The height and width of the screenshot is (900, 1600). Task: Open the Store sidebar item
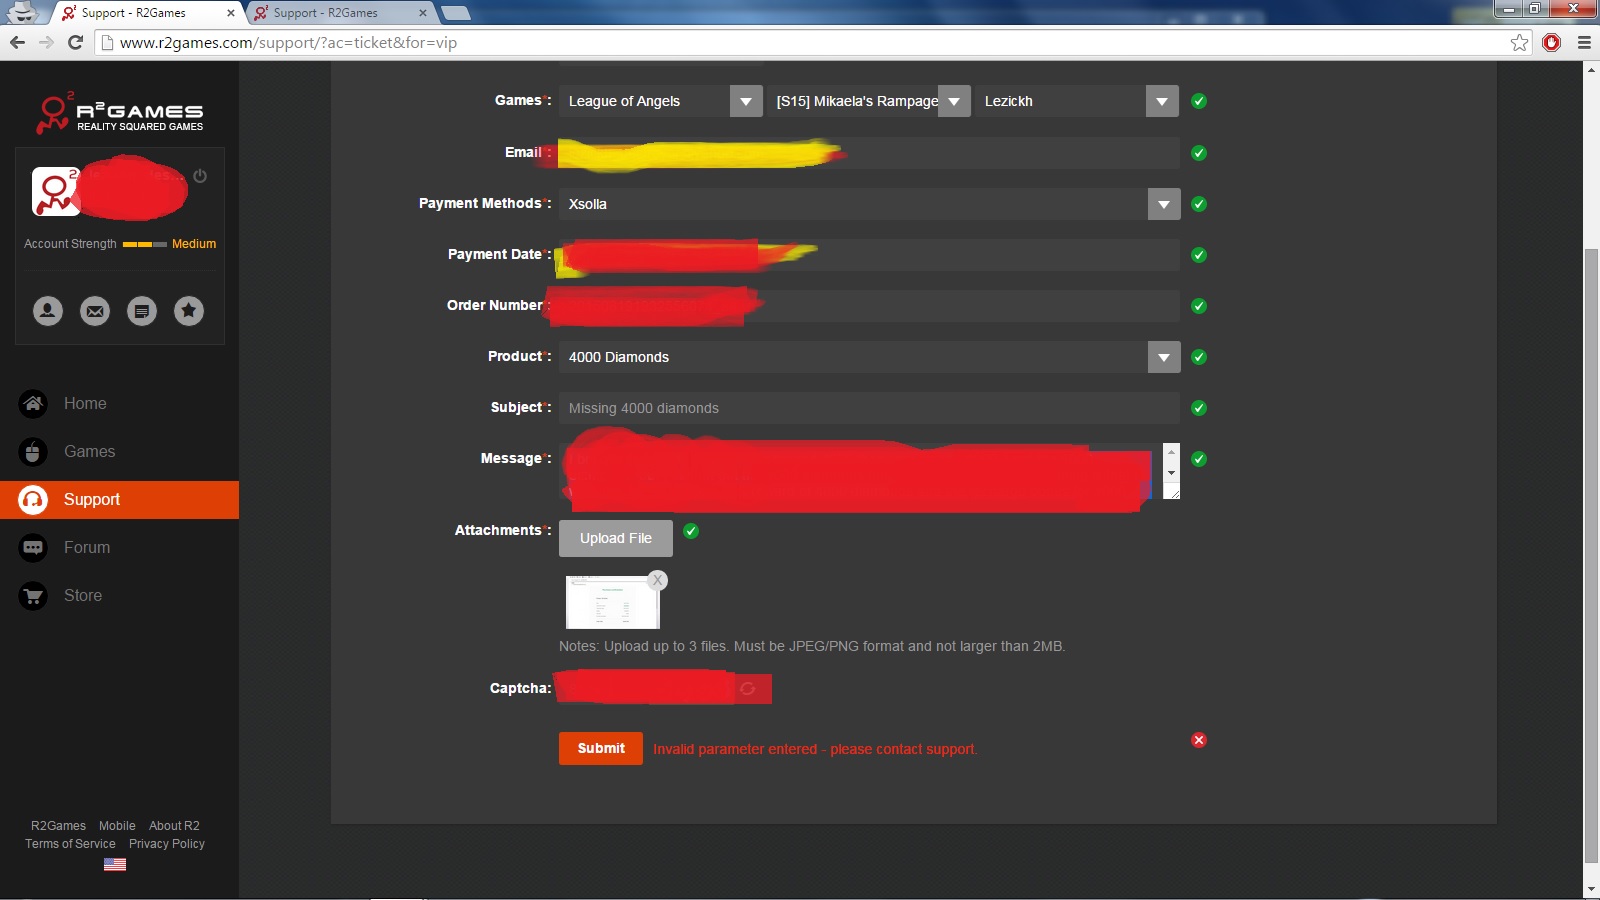click(x=83, y=595)
